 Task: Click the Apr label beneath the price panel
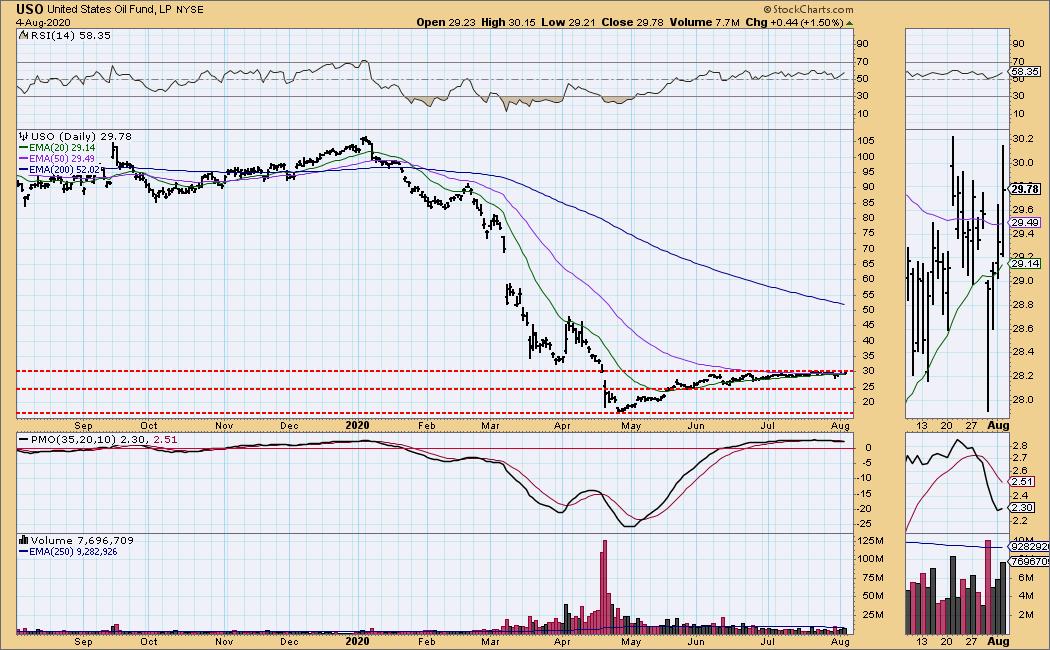point(562,426)
